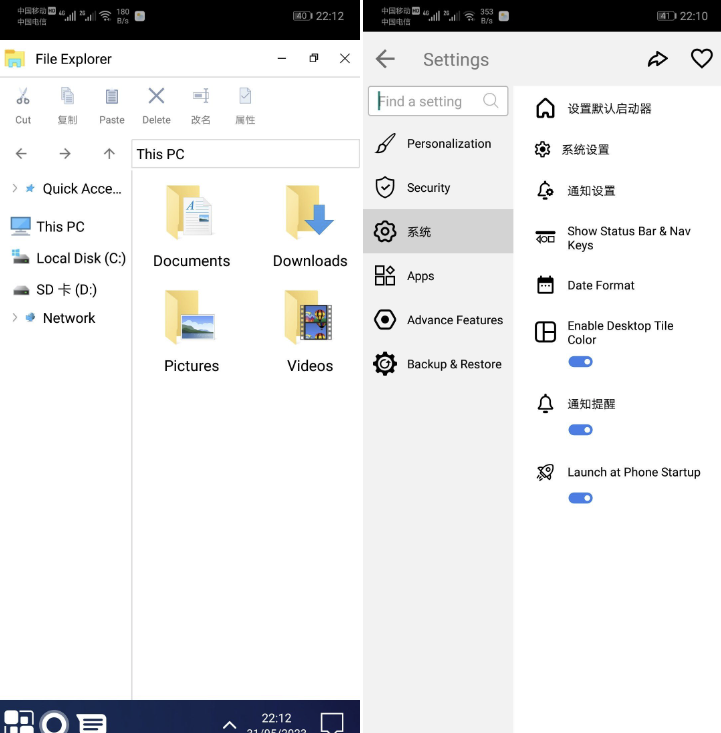Expand the Network tree node
721x733 pixels.
15,318
